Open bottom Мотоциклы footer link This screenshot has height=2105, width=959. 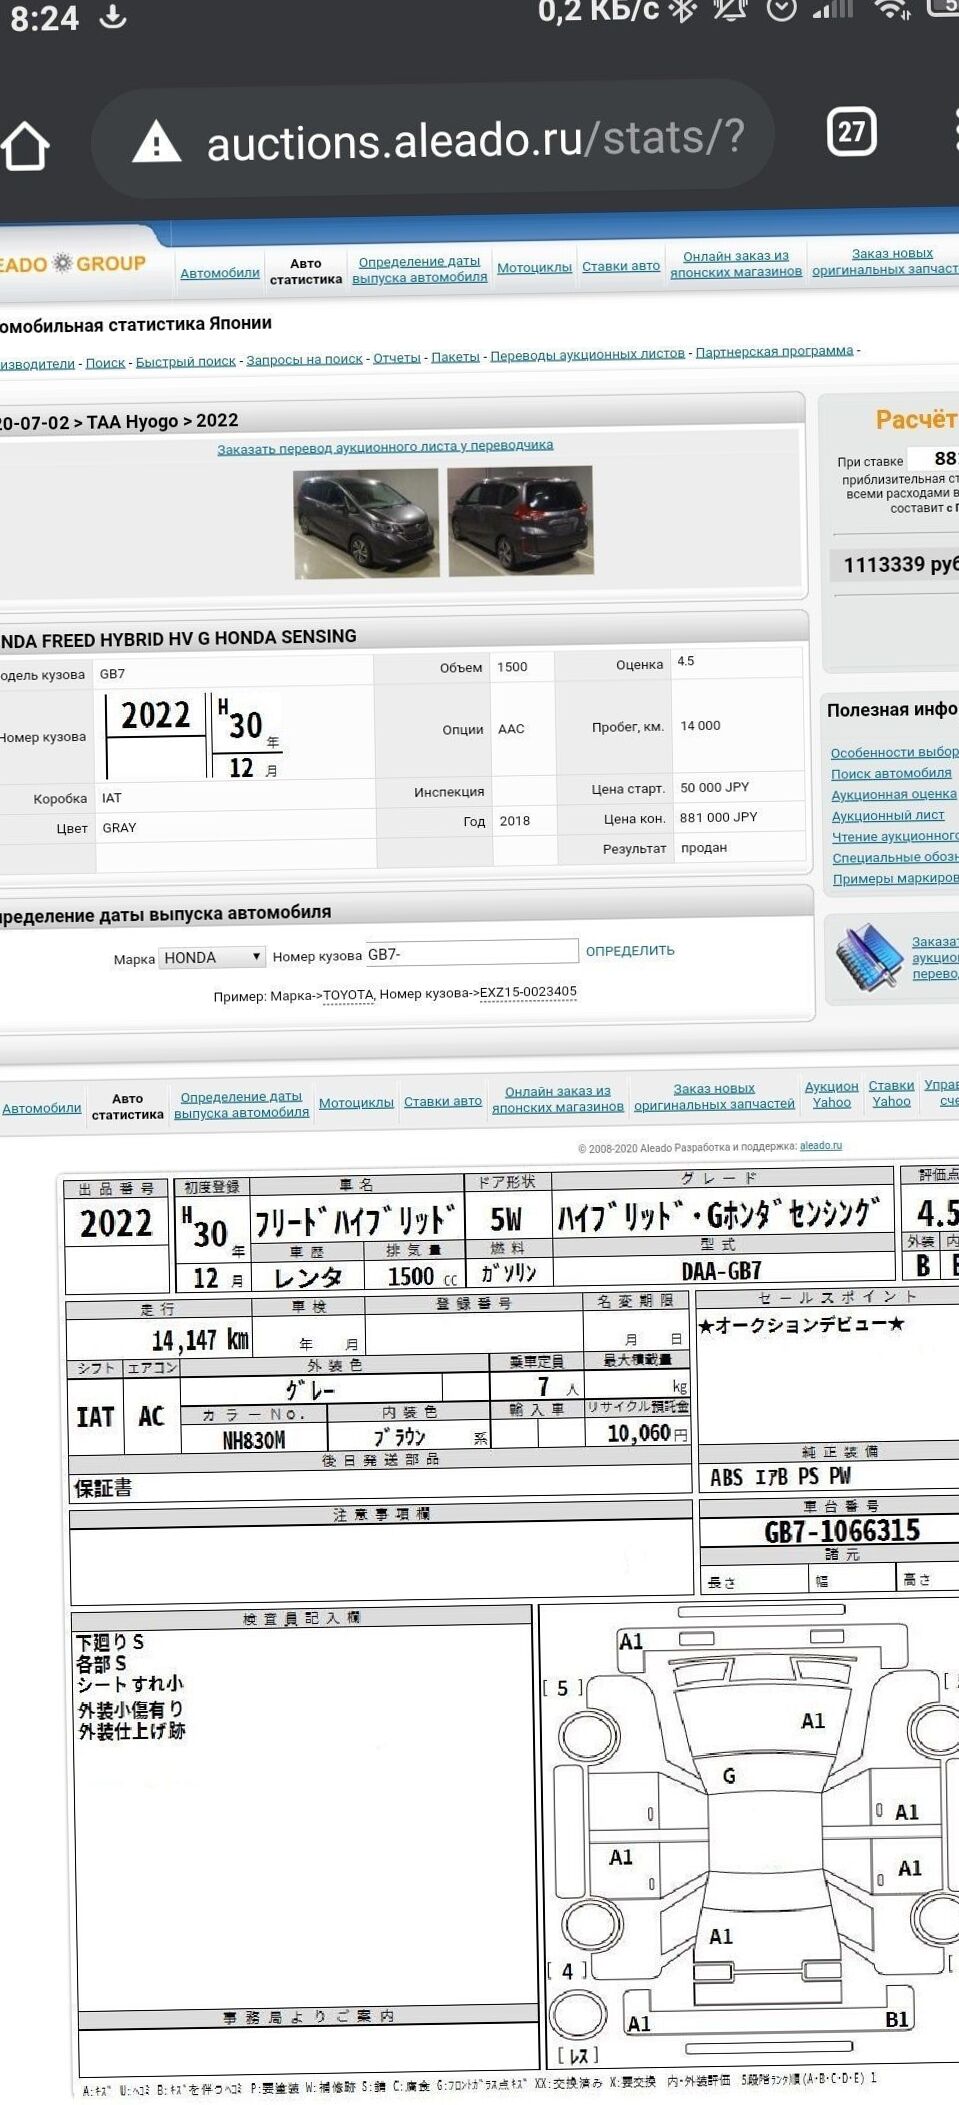click(x=356, y=1103)
